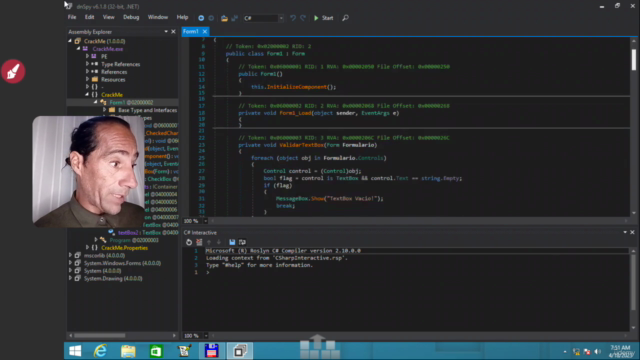Open the code editor zoom percentage dropdown
The width and height of the screenshot is (640, 360).
pyautogui.click(x=205, y=221)
